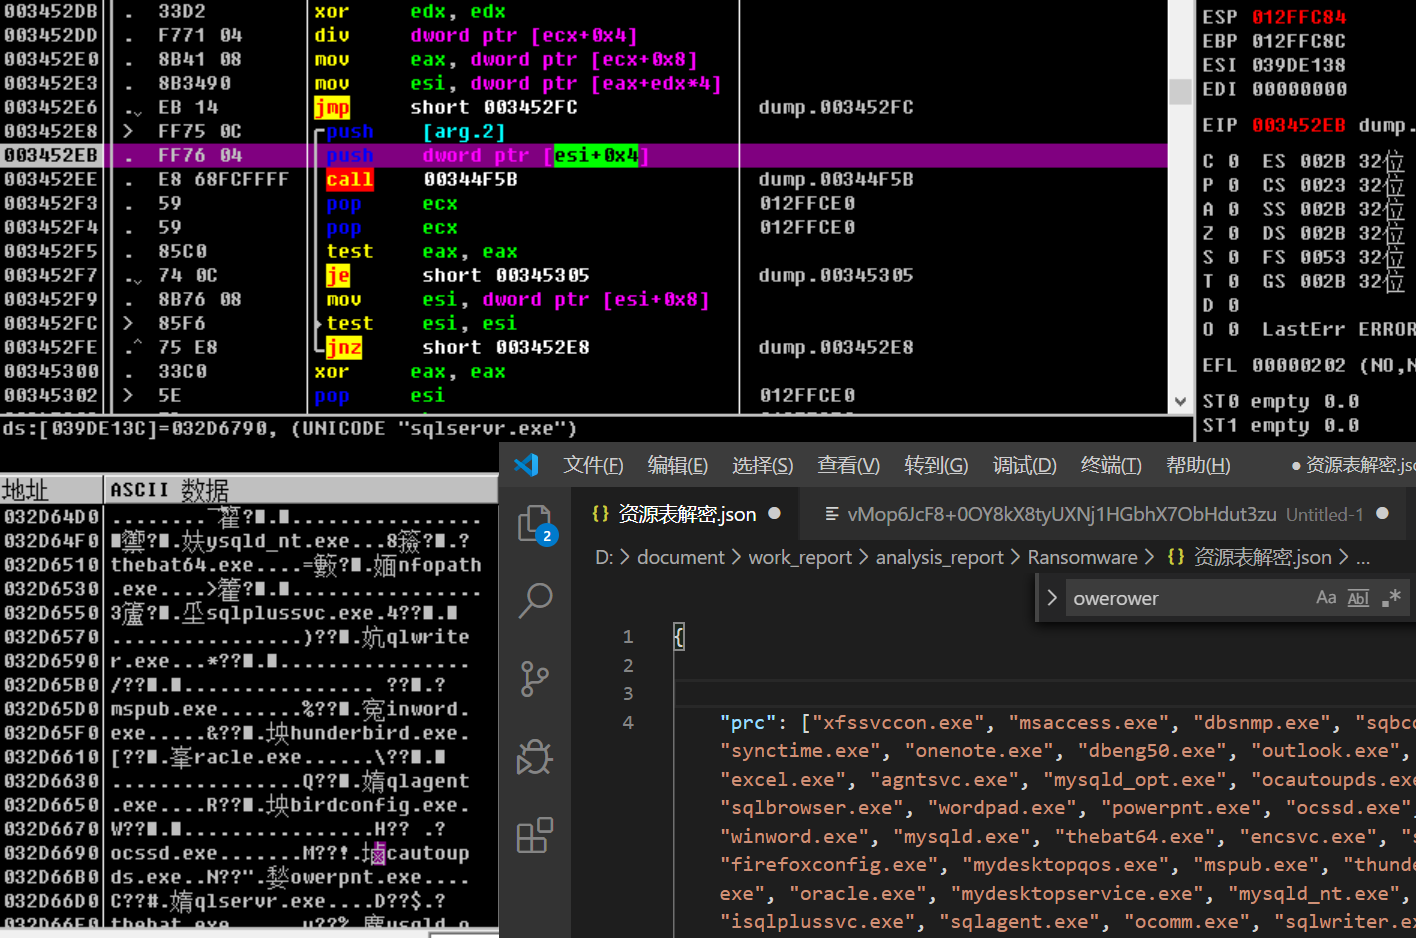Viewport: 1416px width, 938px height.
Task: Toggle the T flag bit in registers
Action: pyautogui.click(x=1233, y=281)
